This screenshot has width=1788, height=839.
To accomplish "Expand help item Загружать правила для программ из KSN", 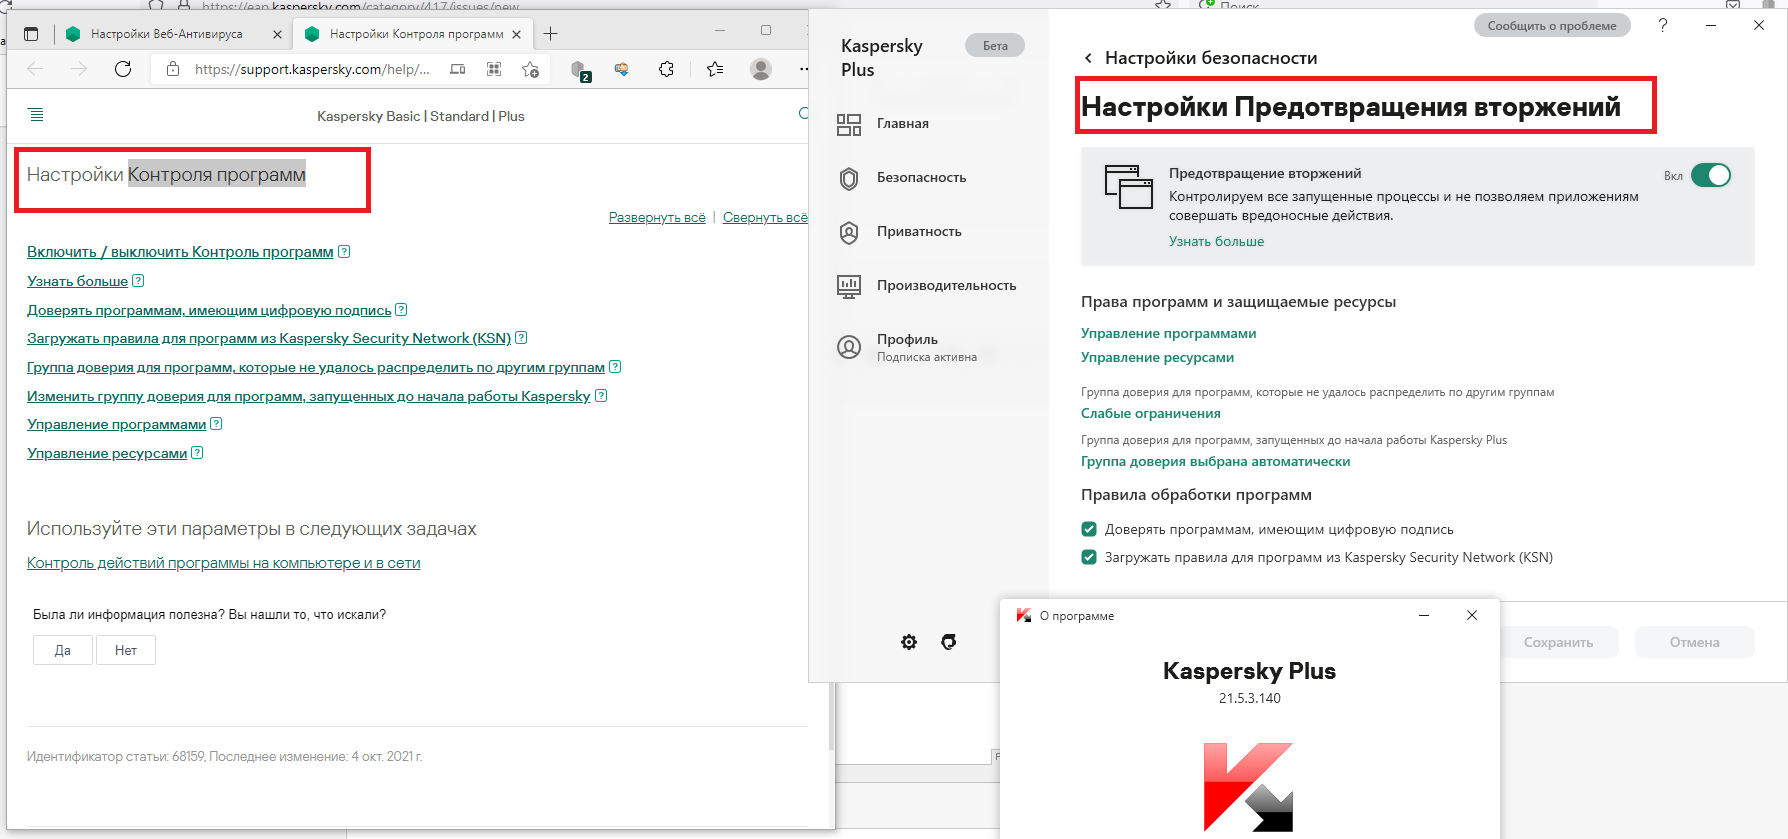I will tap(269, 338).
